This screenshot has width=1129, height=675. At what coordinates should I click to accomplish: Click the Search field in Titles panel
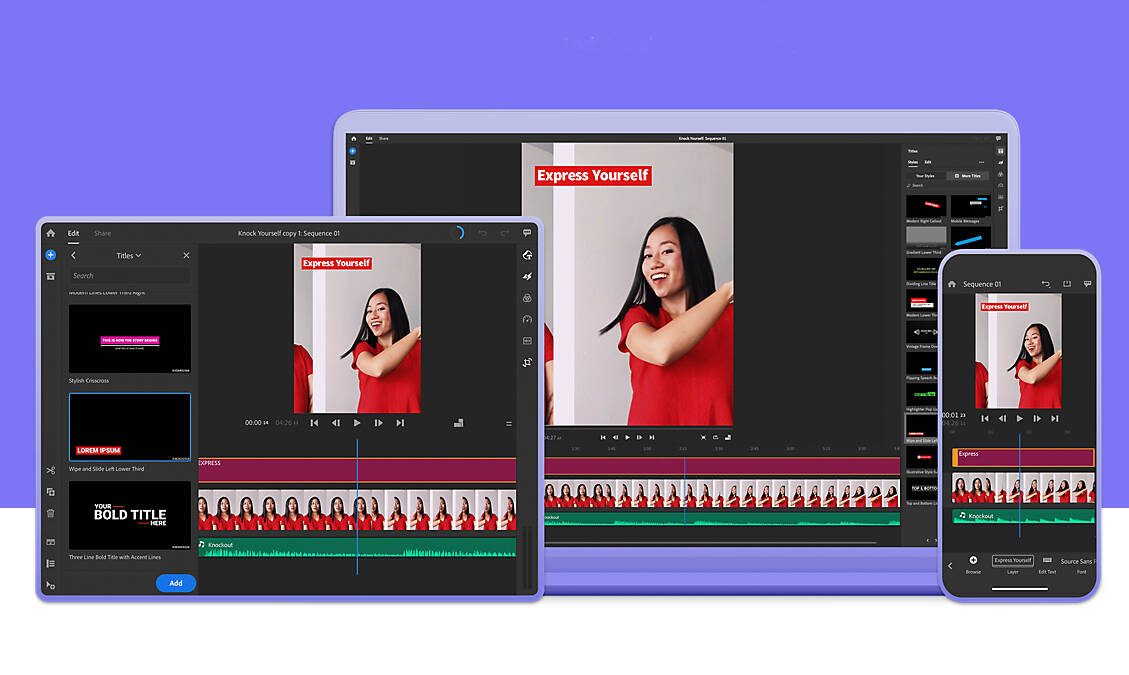[129, 276]
